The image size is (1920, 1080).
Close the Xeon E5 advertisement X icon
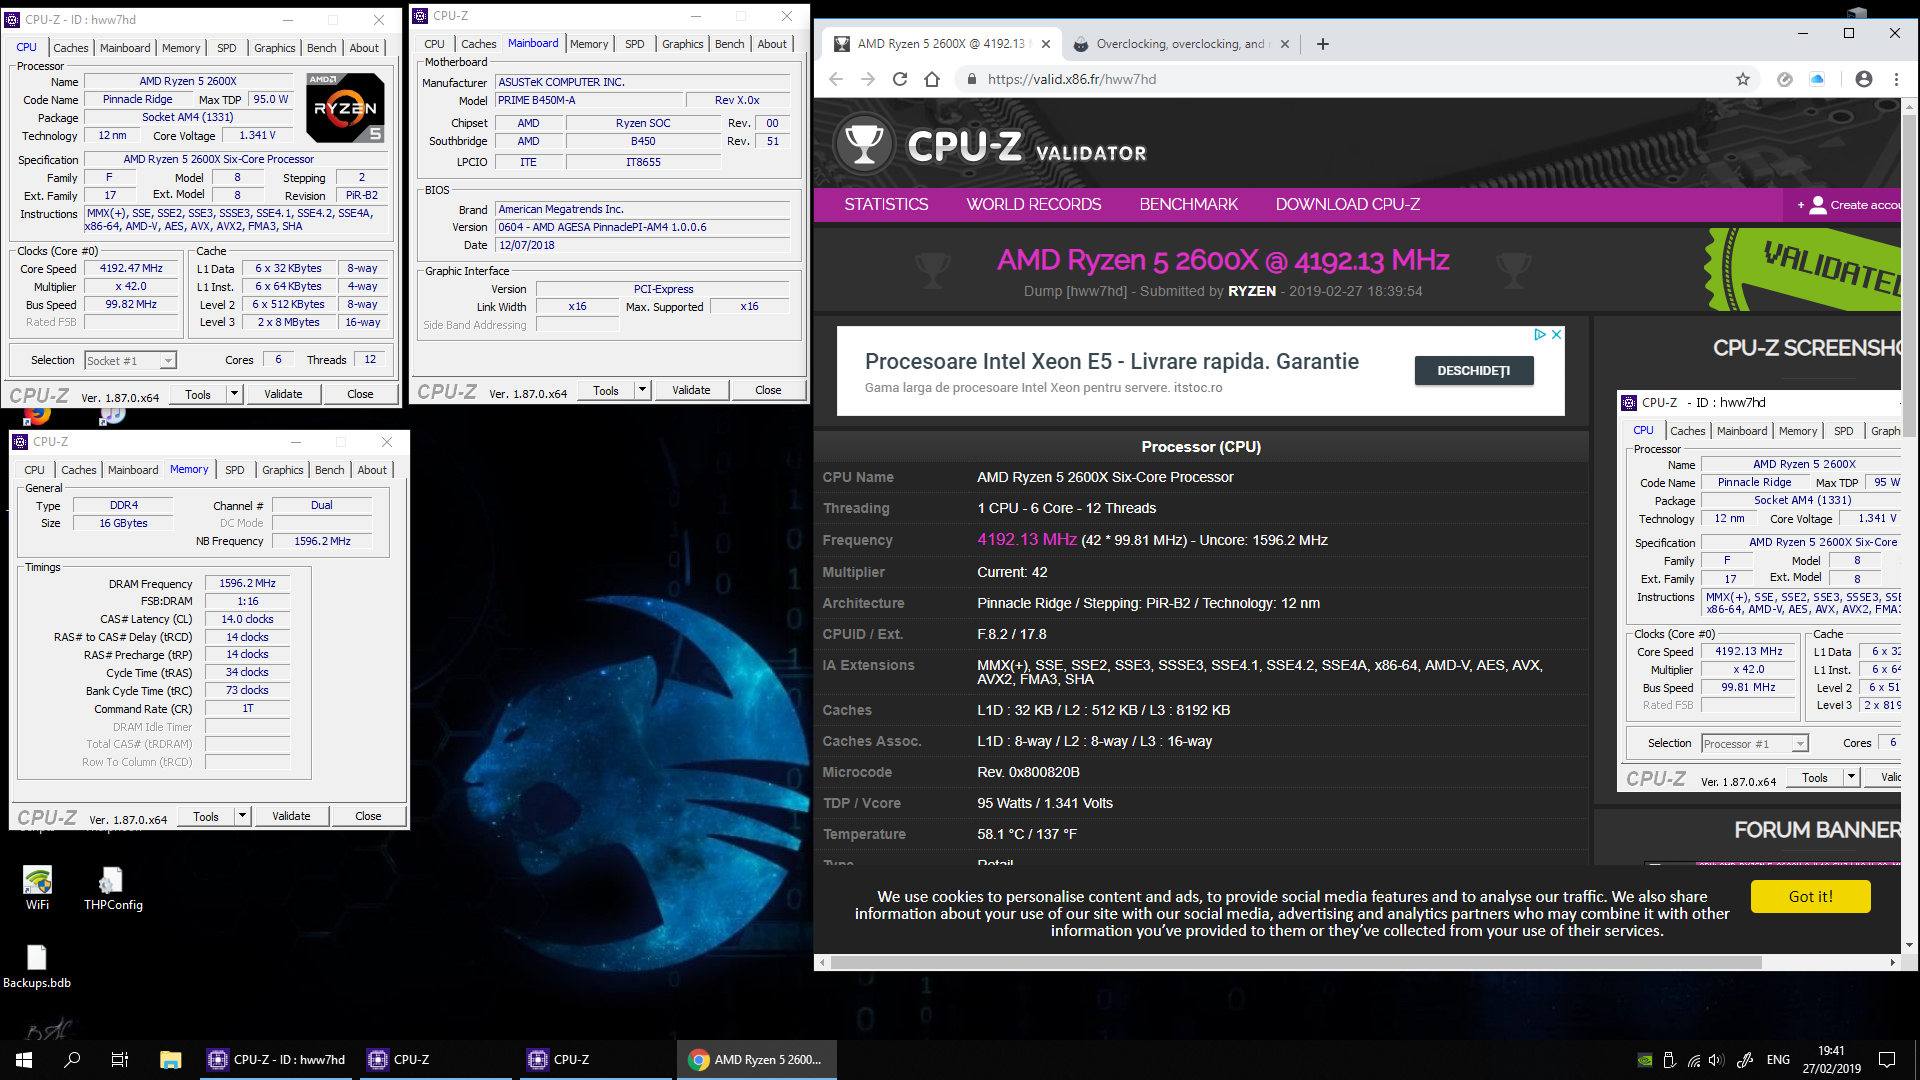(x=1556, y=335)
